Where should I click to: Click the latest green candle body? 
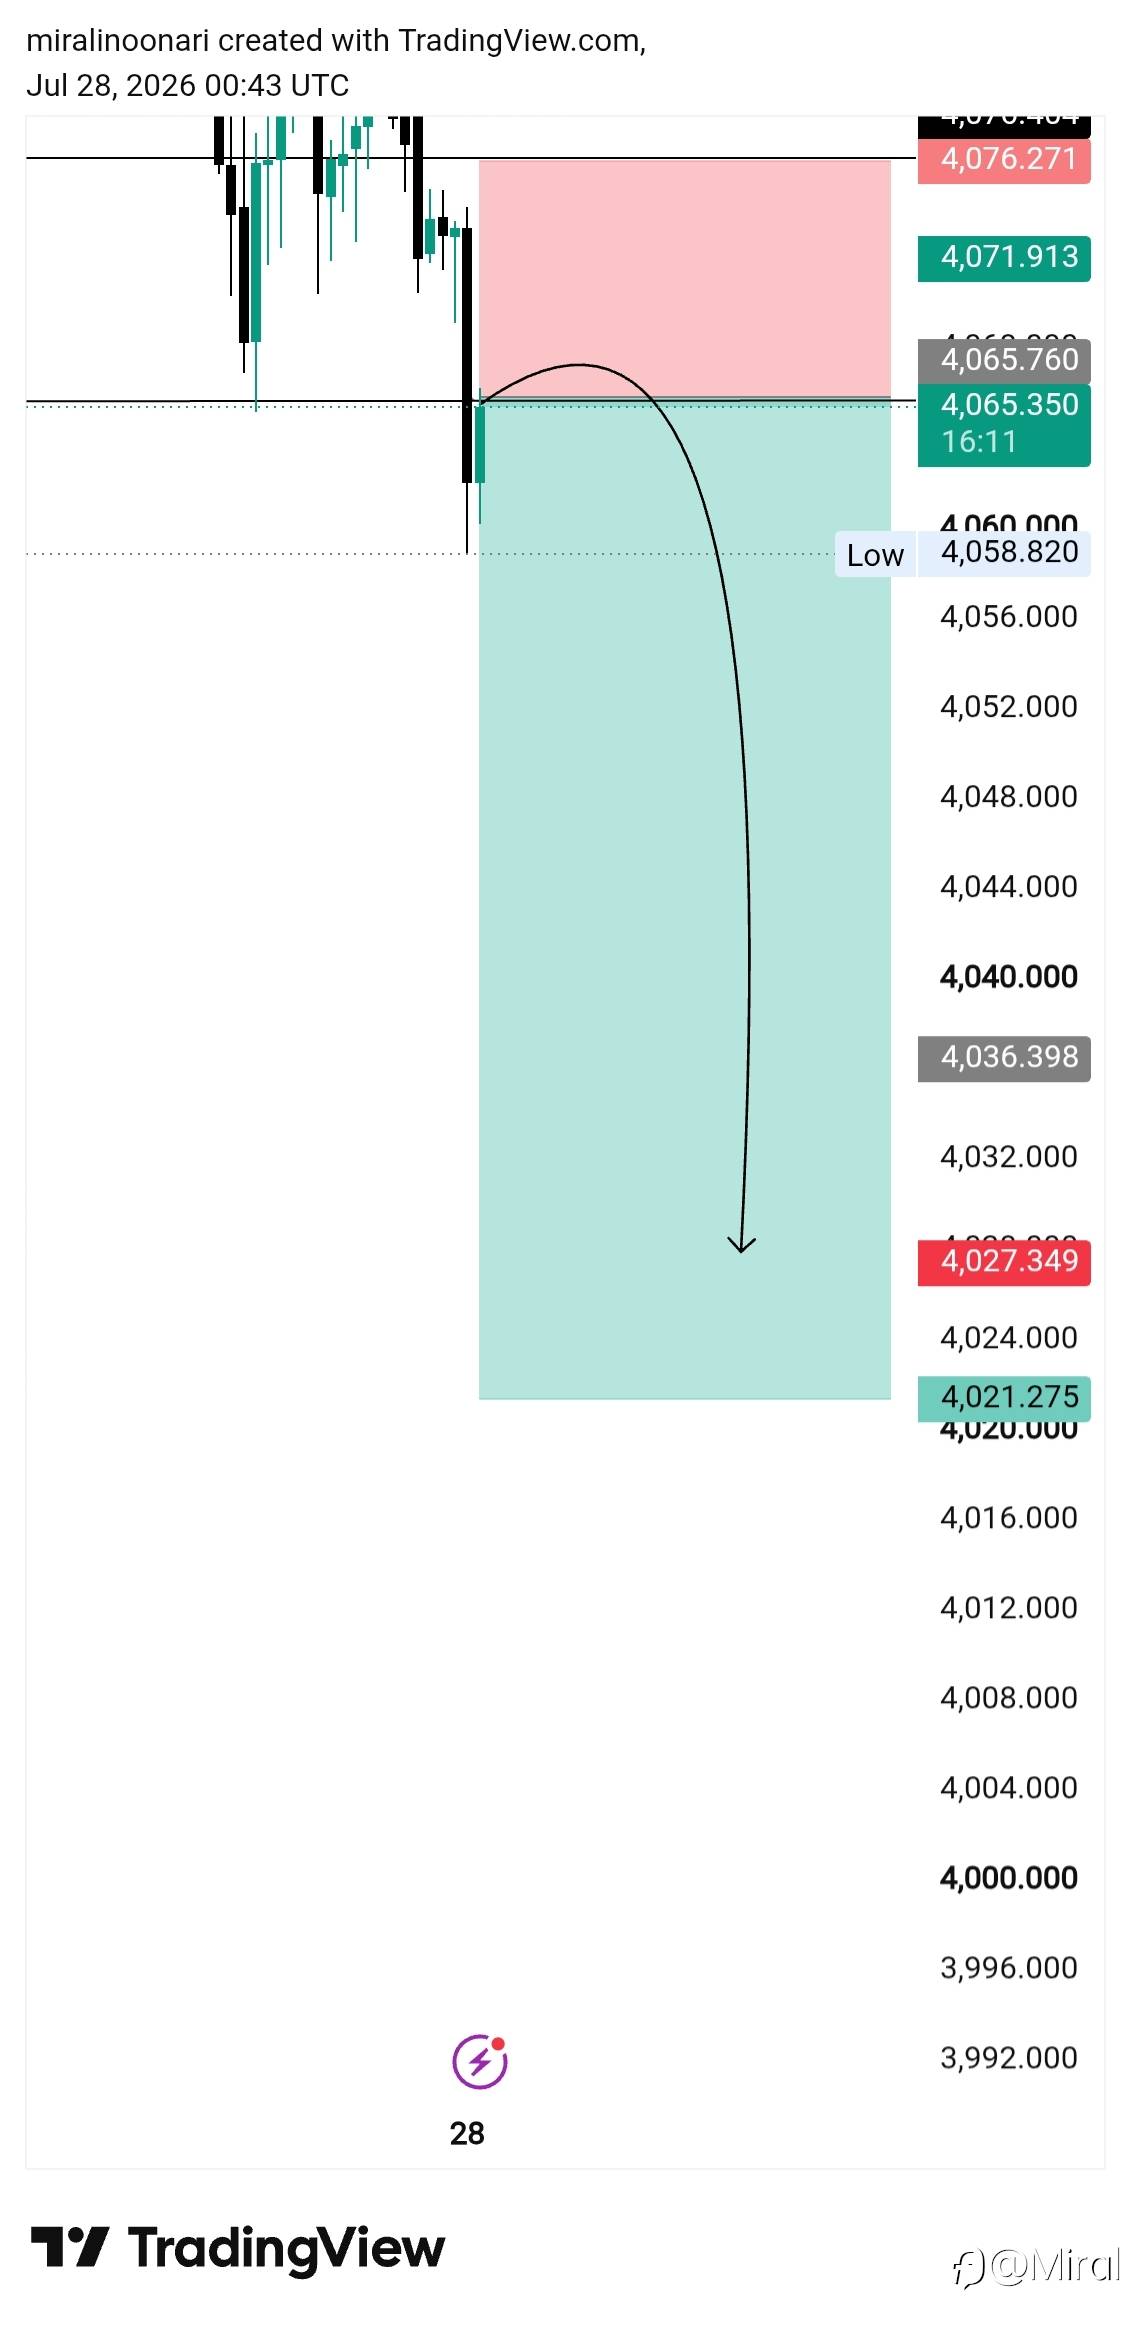[480, 444]
